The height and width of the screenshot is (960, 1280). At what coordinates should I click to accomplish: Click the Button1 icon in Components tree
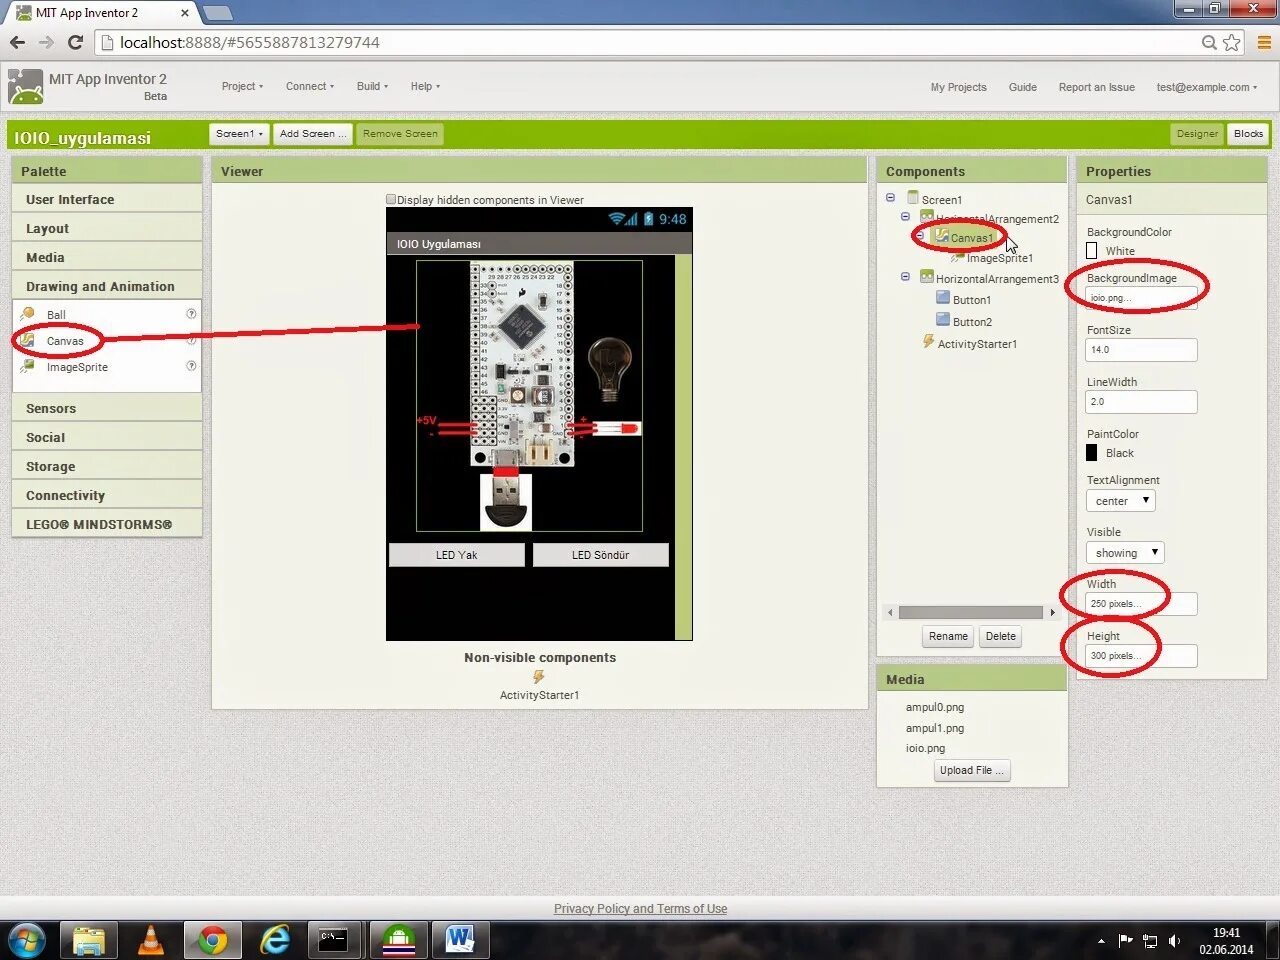(x=943, y=298)
